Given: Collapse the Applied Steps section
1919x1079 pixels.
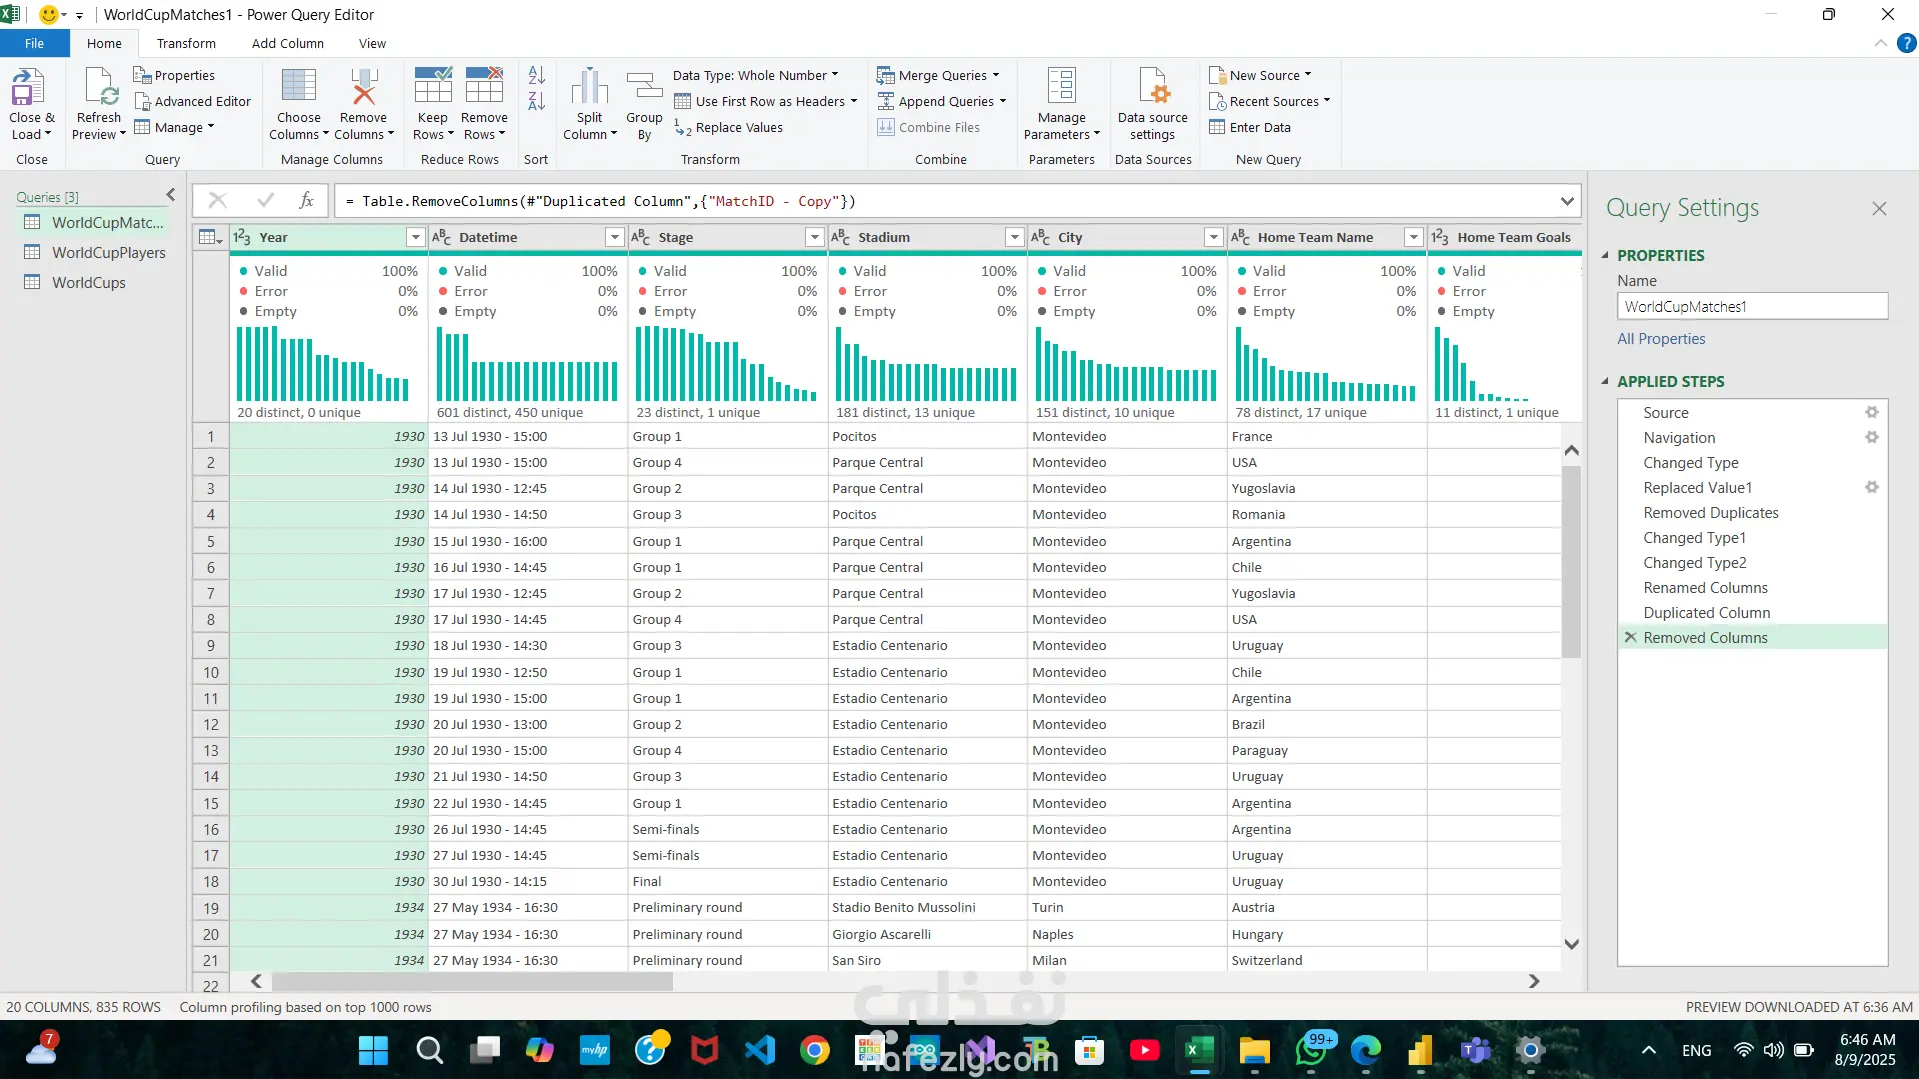Looking at the screenshot, I should coord(1605,381).
